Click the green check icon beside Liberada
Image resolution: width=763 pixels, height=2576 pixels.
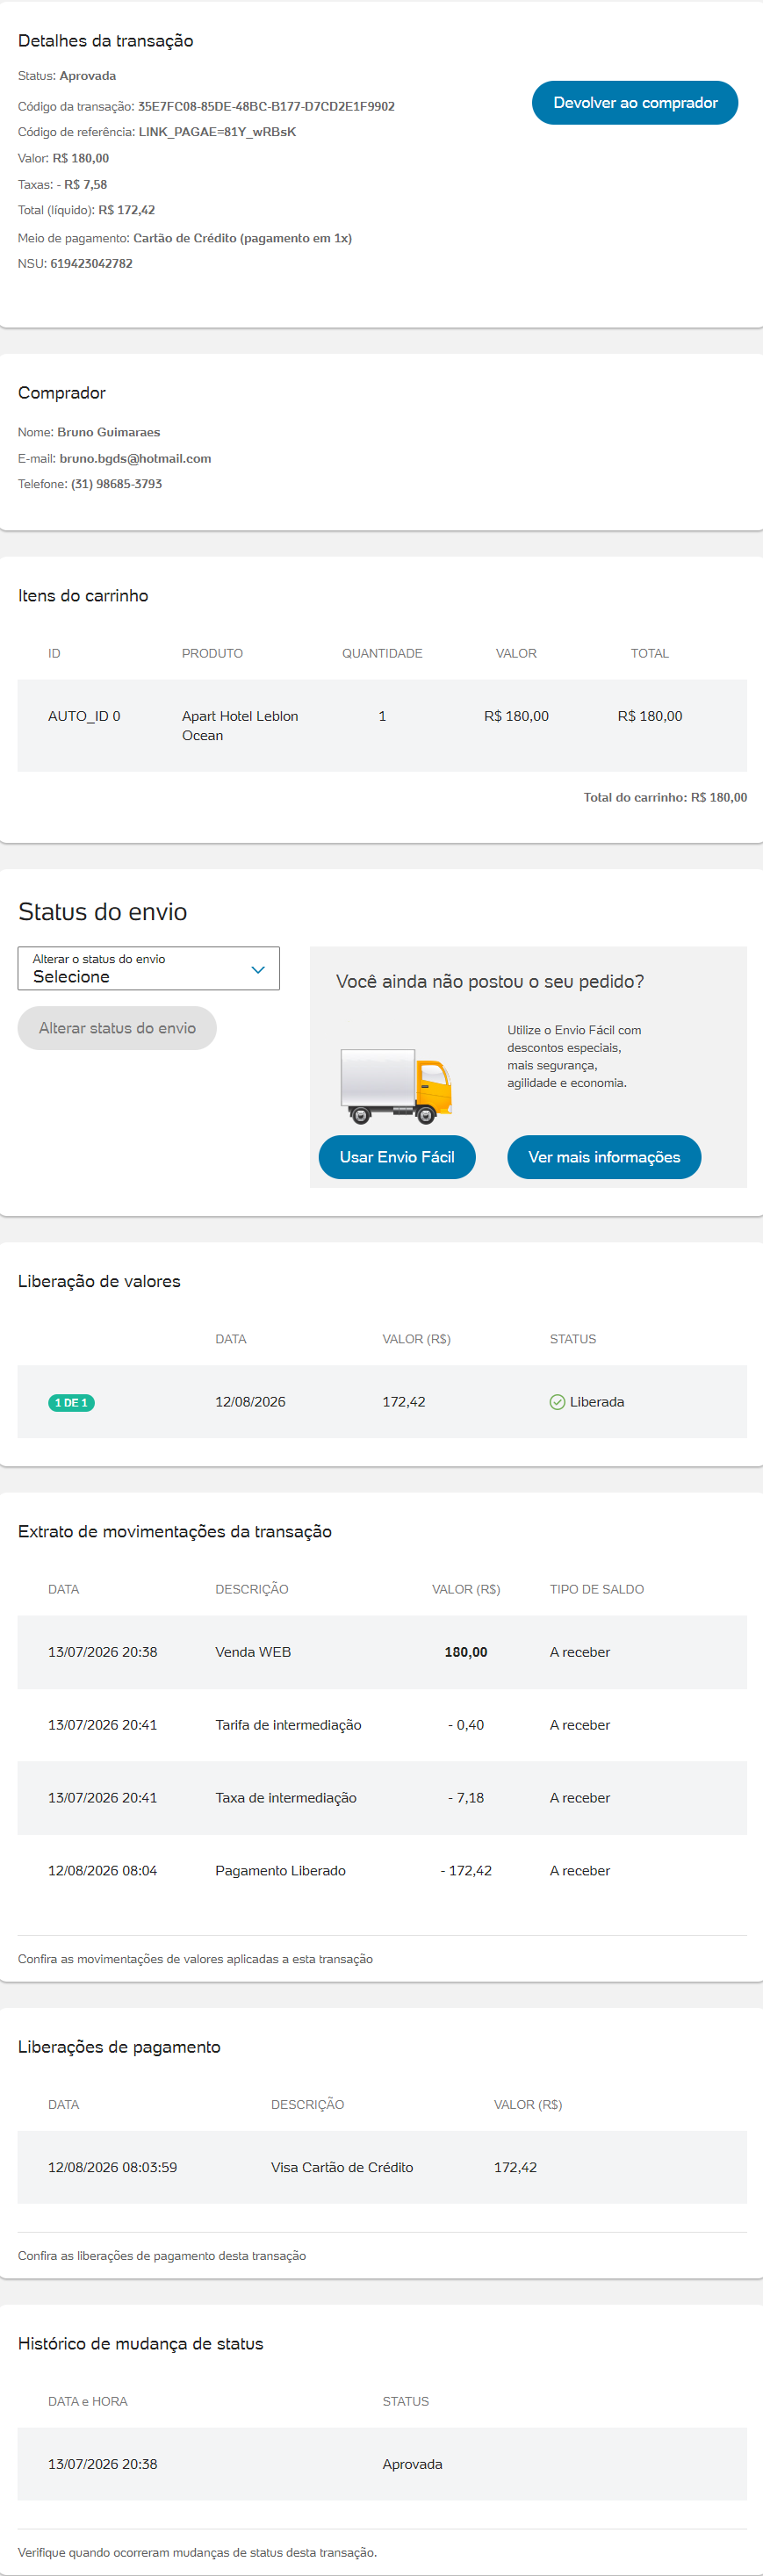557,1402
